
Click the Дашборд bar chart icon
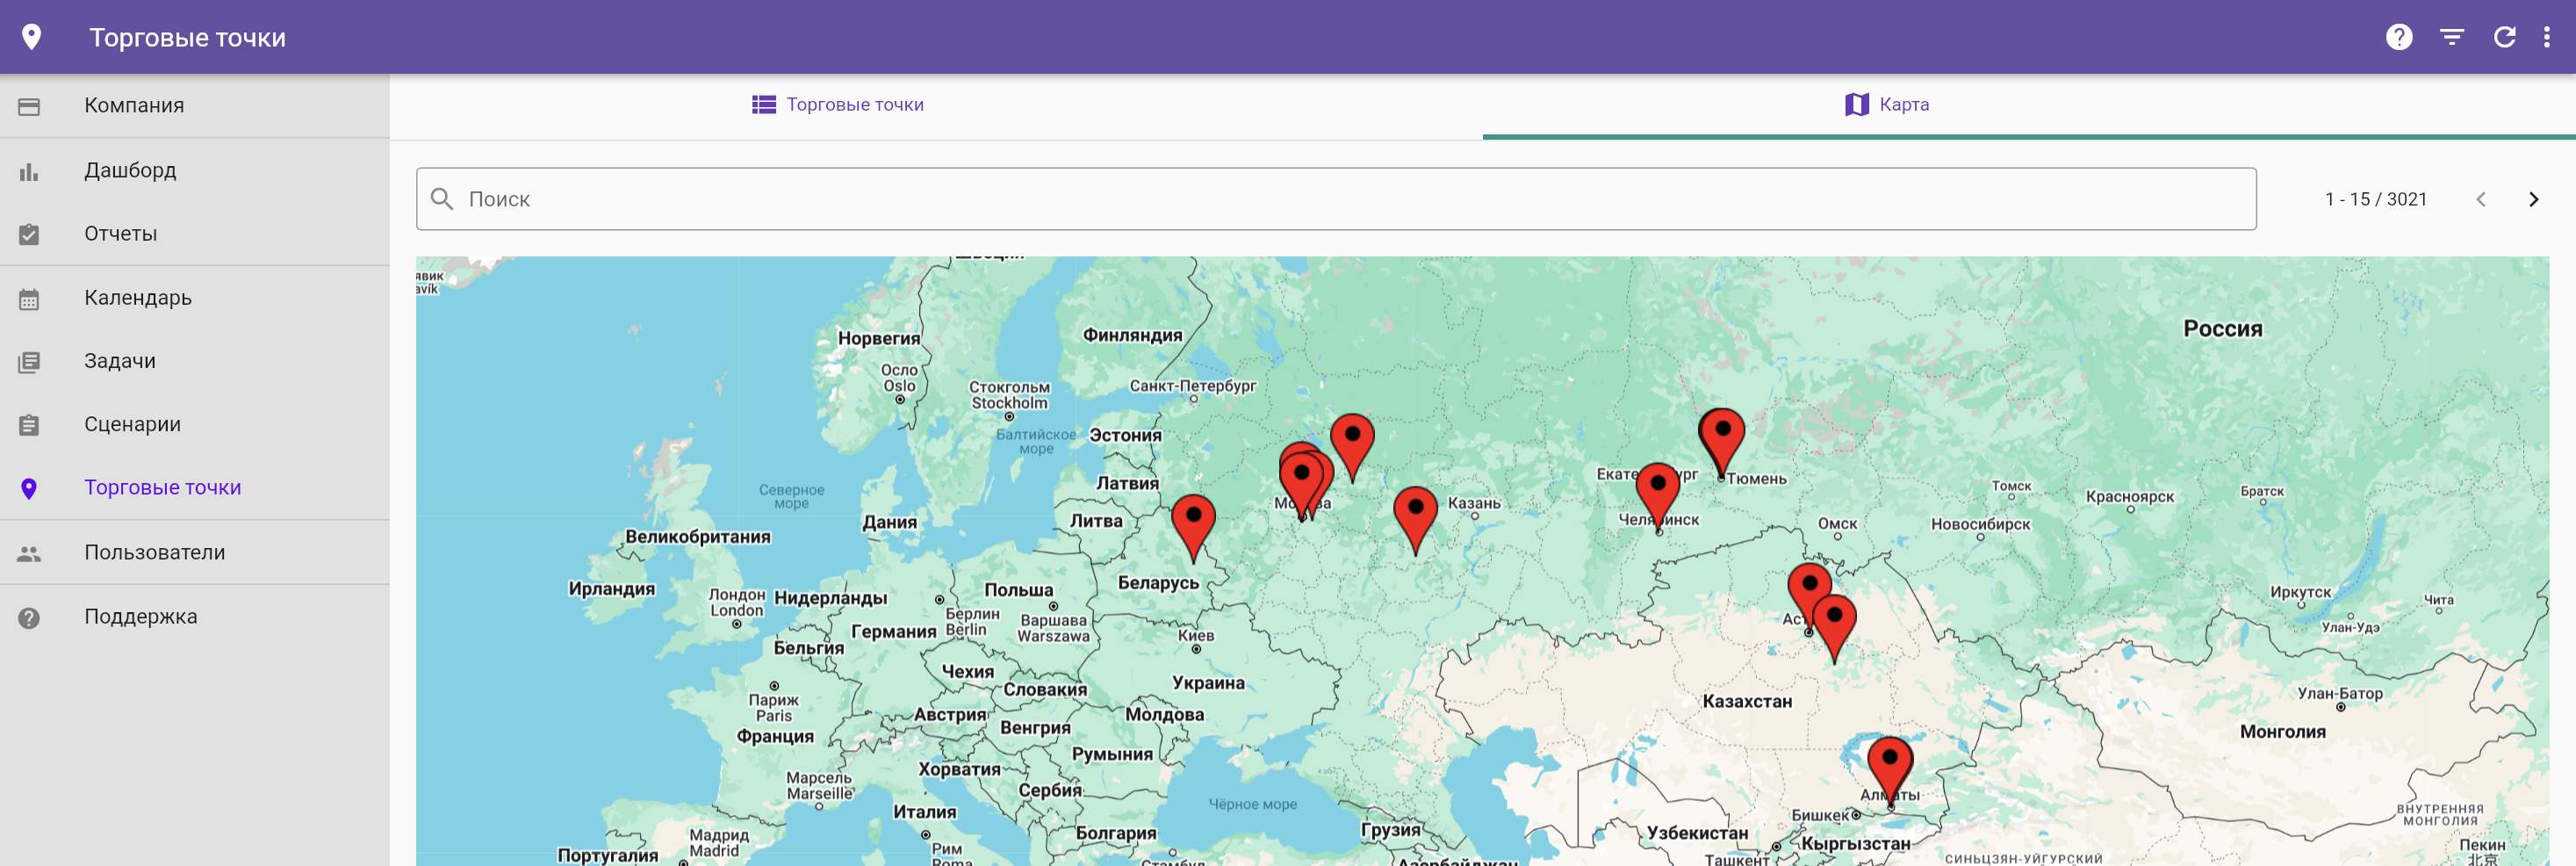coord(29,171)
